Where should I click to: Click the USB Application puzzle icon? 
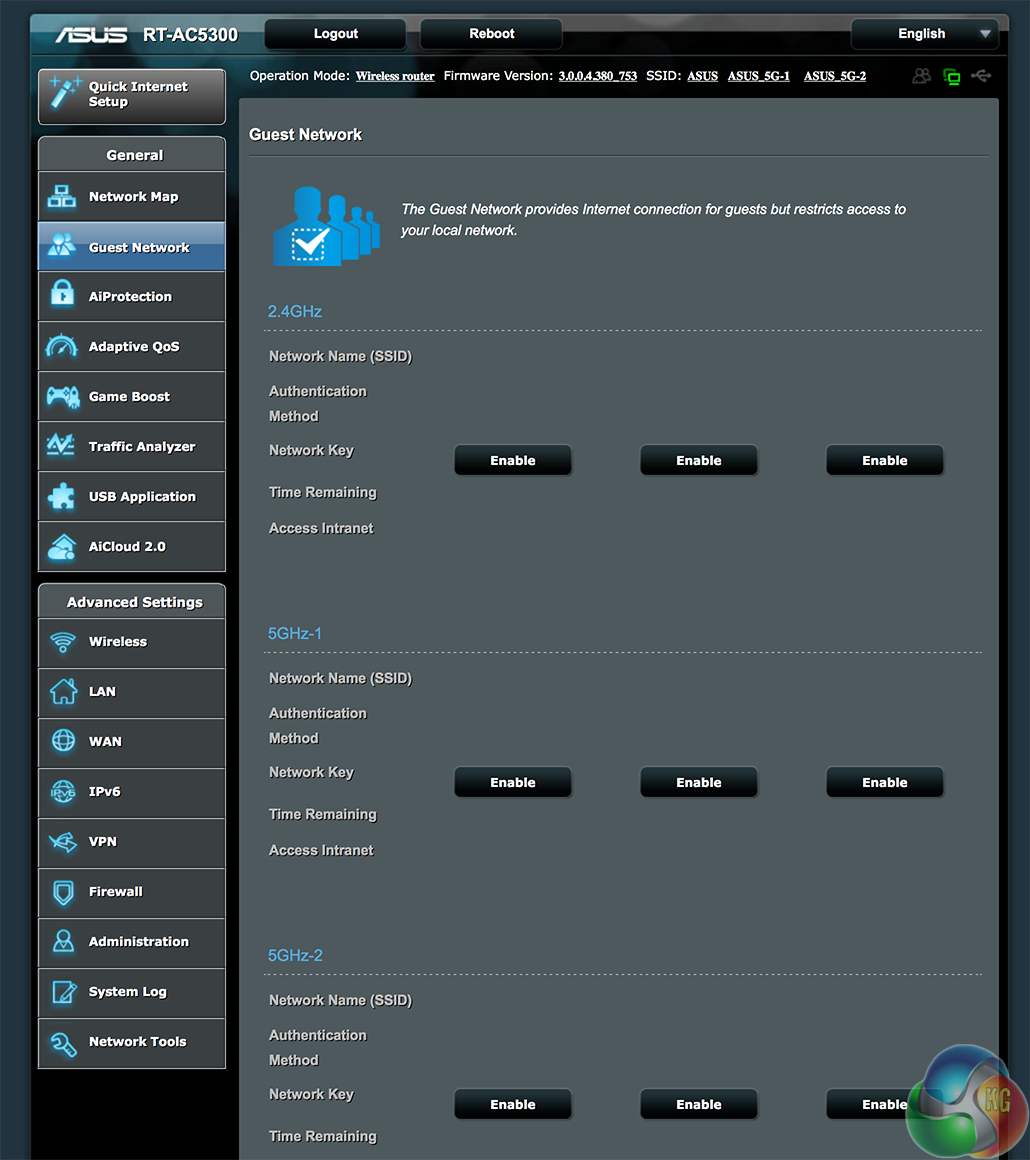(61, 496)
